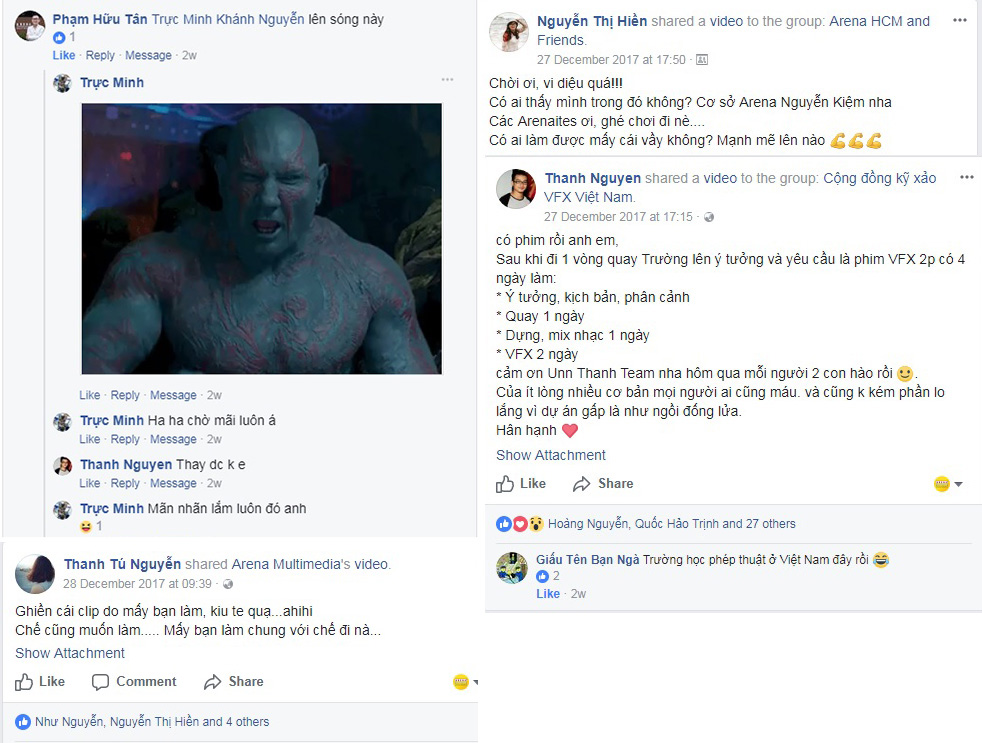This screenshot has height=743, width=982.
Task: Reply to Trực Minh's Drax image comment
Action: [125, 395]
